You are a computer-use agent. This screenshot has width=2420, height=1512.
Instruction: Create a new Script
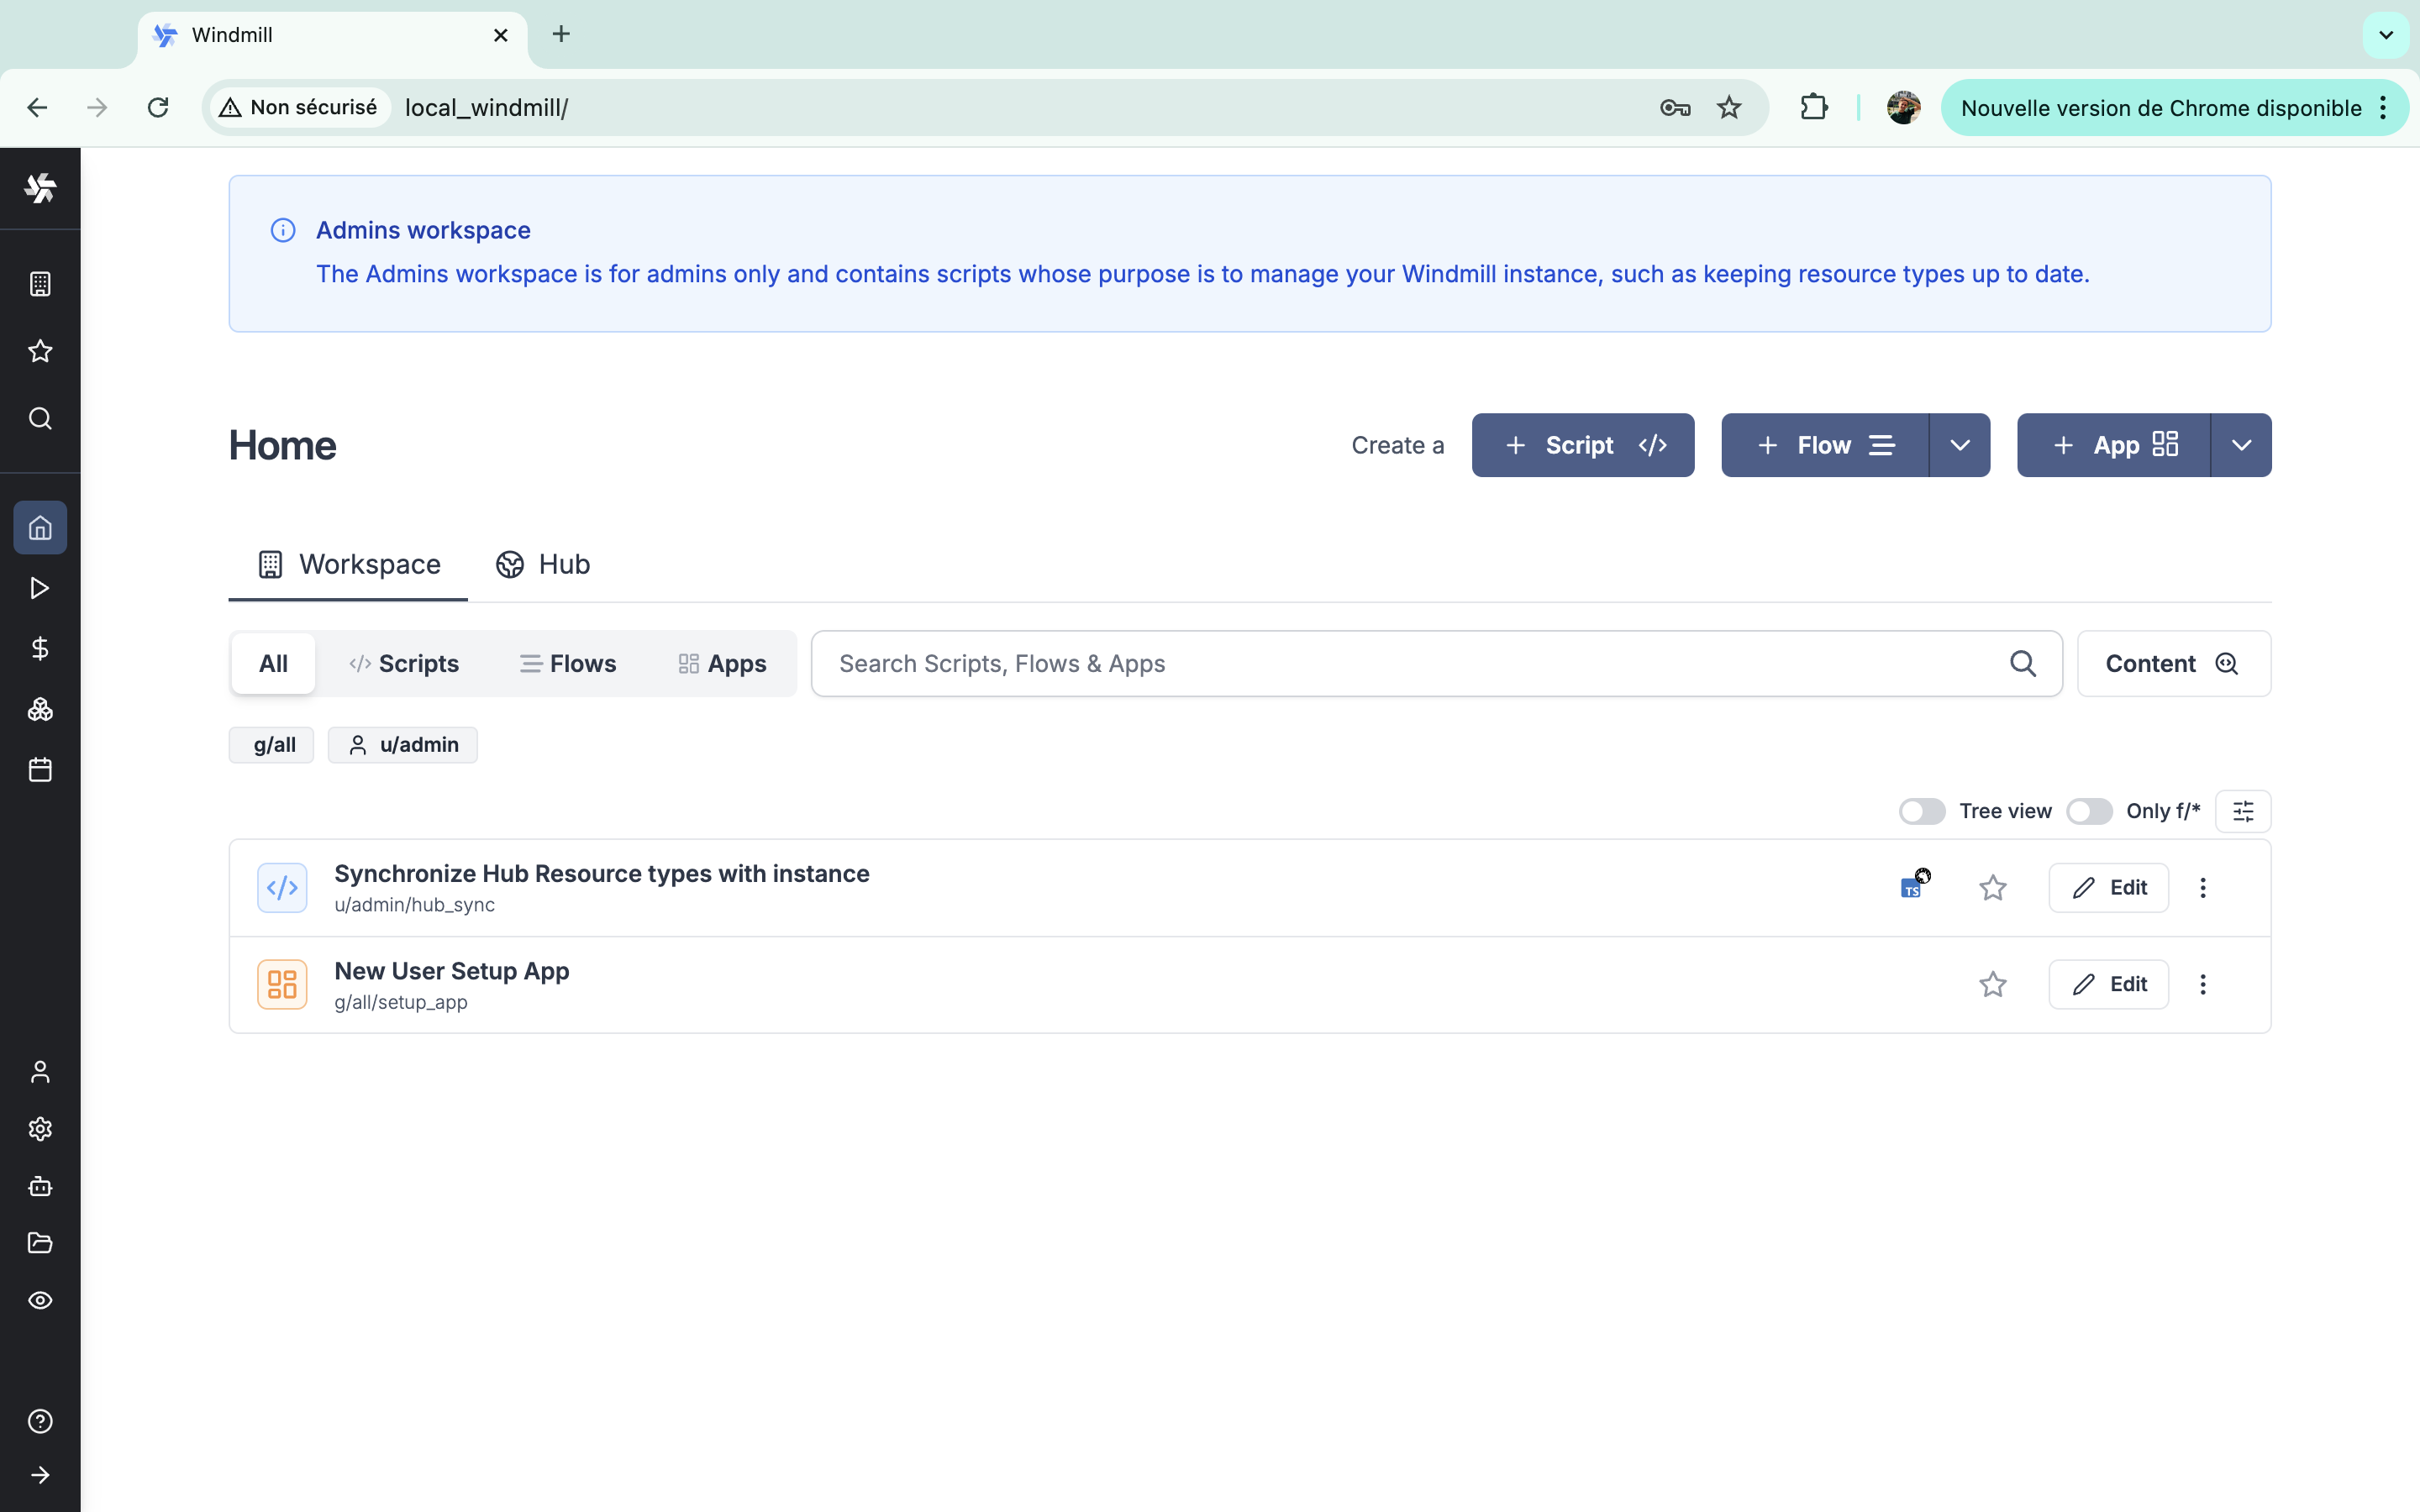pyautogui.click(x=1582, y=444)
